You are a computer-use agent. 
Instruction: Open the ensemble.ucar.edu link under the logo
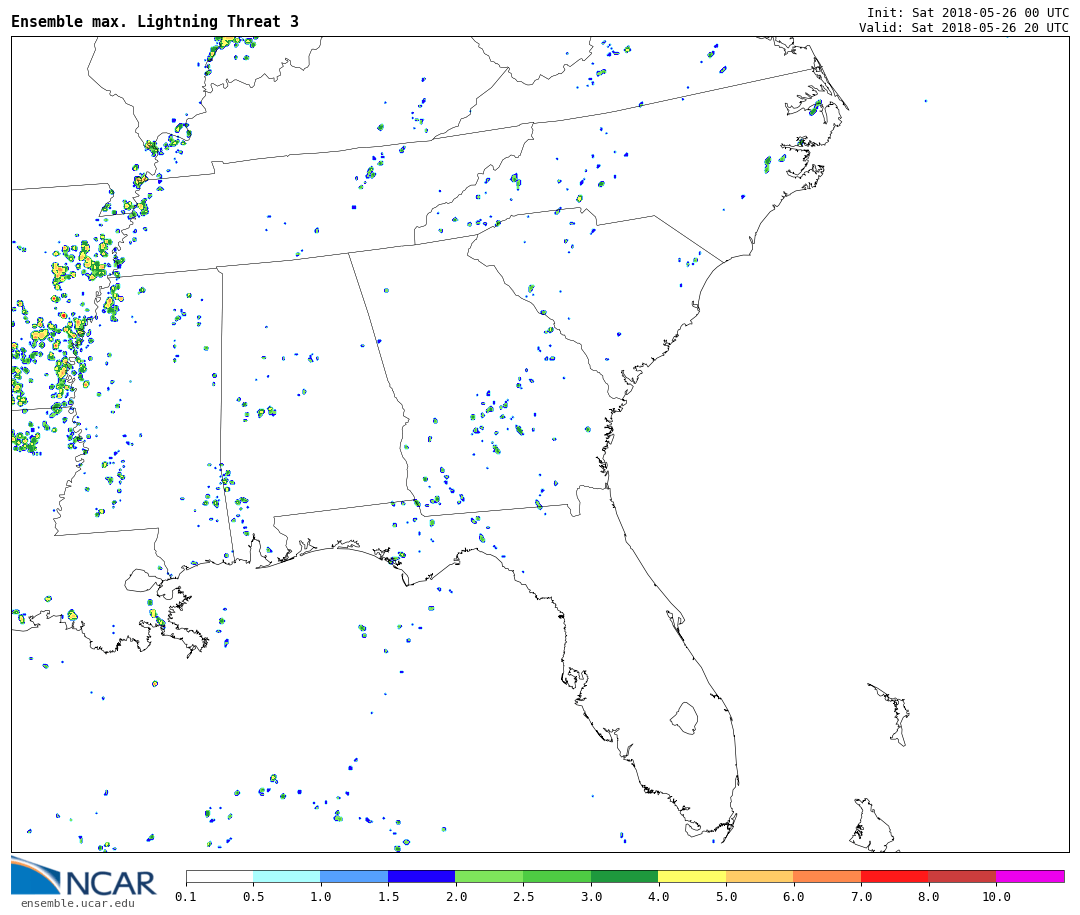tap(77, 904)
